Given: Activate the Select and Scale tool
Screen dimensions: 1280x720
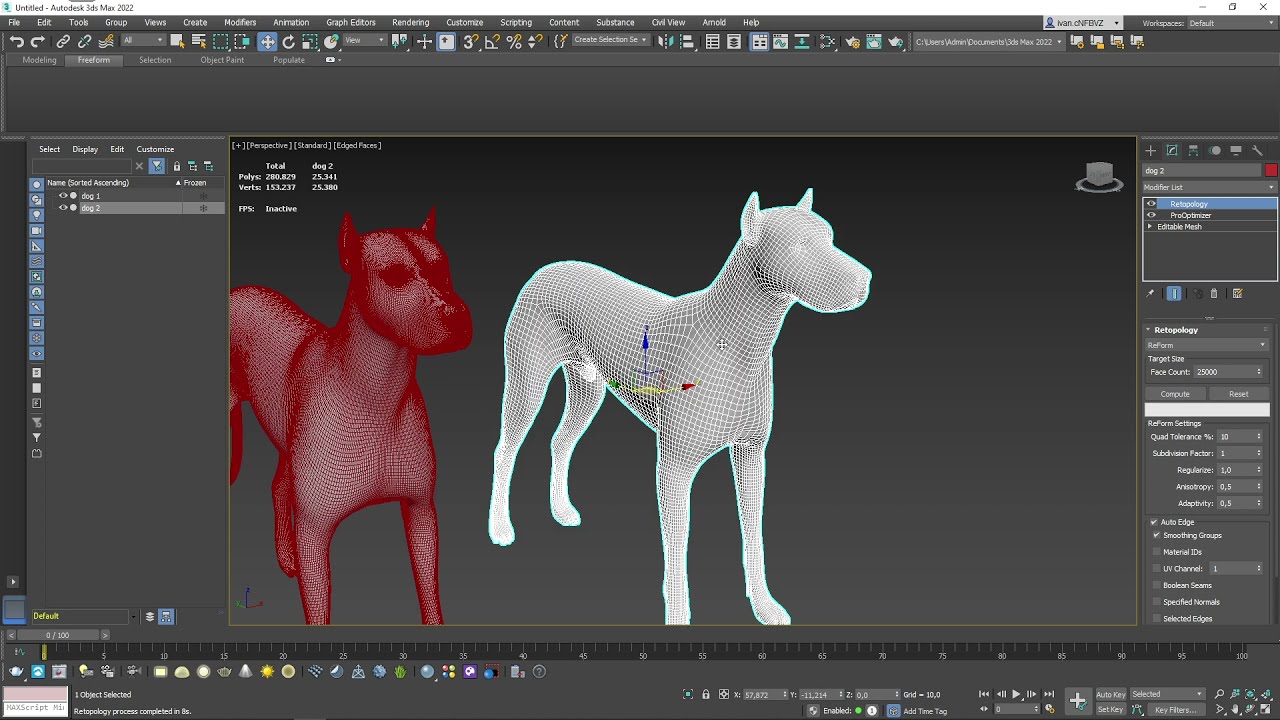Looking at the screenshot, I should pos(310,41).
